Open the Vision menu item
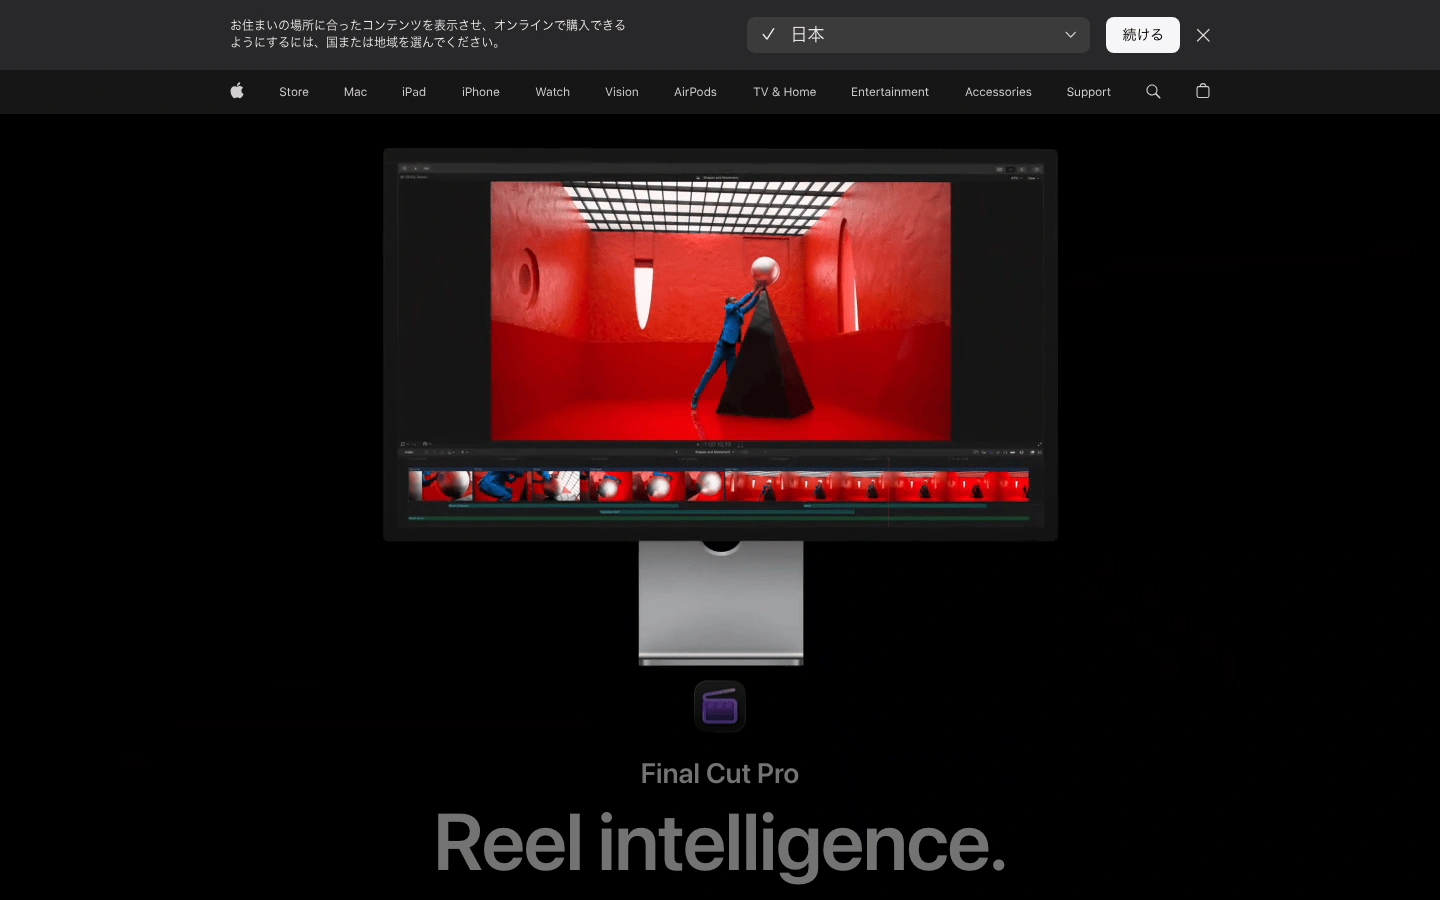Image resolution: width=1440 pixels, height=900 pixels. 622,92
